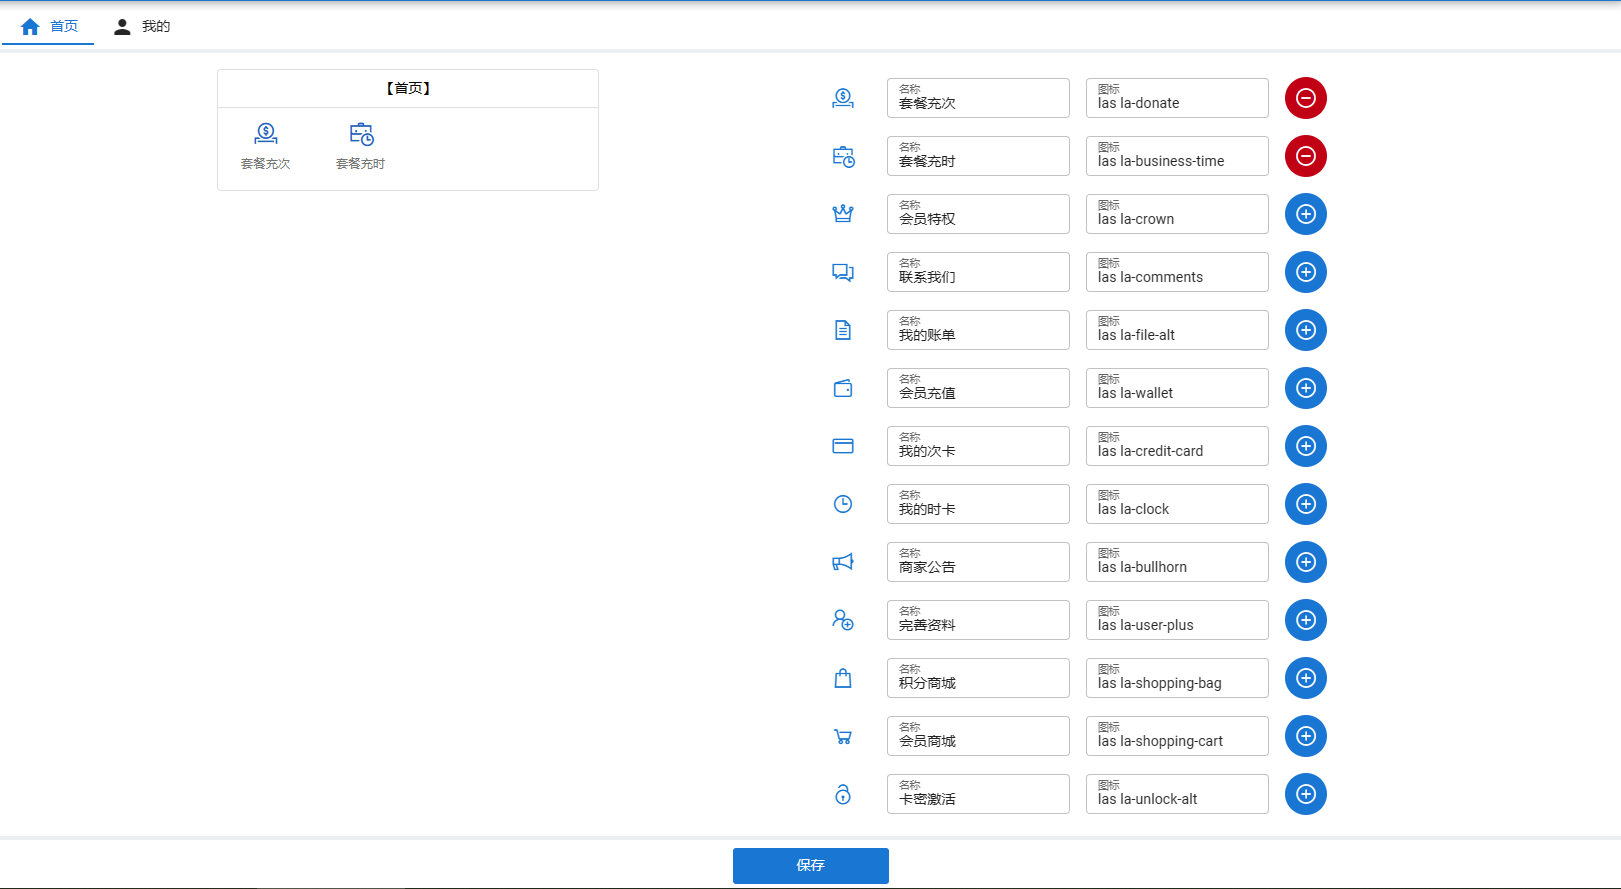Viewport: 1621px width, 889px height.
Task: Focus the icon field with las la-shopping-bag
Action: pos(1177,678)
